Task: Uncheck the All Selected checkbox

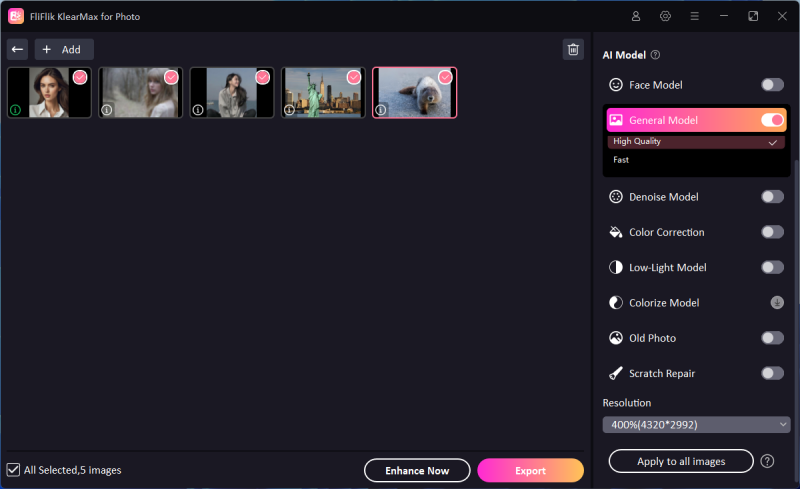Action: click(x=13, y=469)
